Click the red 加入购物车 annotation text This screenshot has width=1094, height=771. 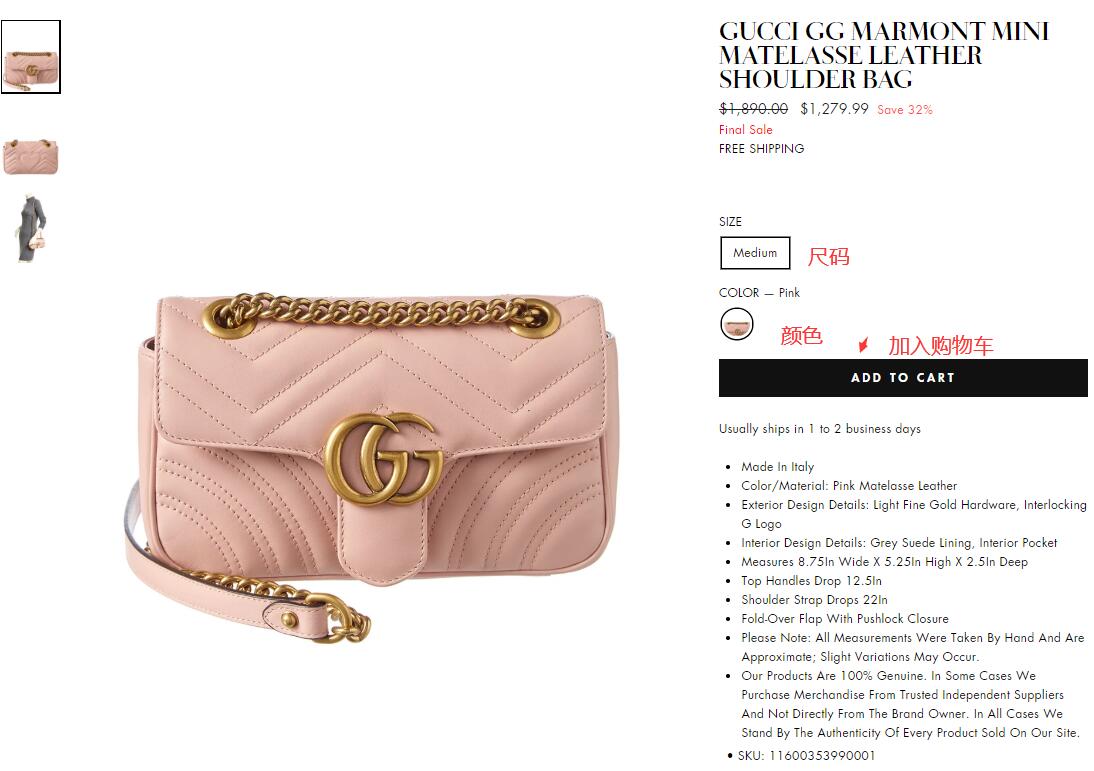click(940, 345)
